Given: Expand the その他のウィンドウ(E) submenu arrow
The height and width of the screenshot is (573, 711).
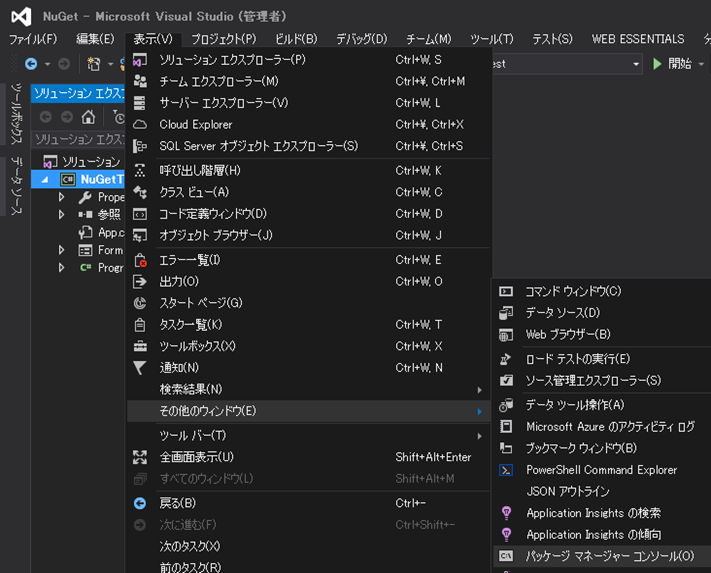Looking at the screenshot, I should point(479,412).
